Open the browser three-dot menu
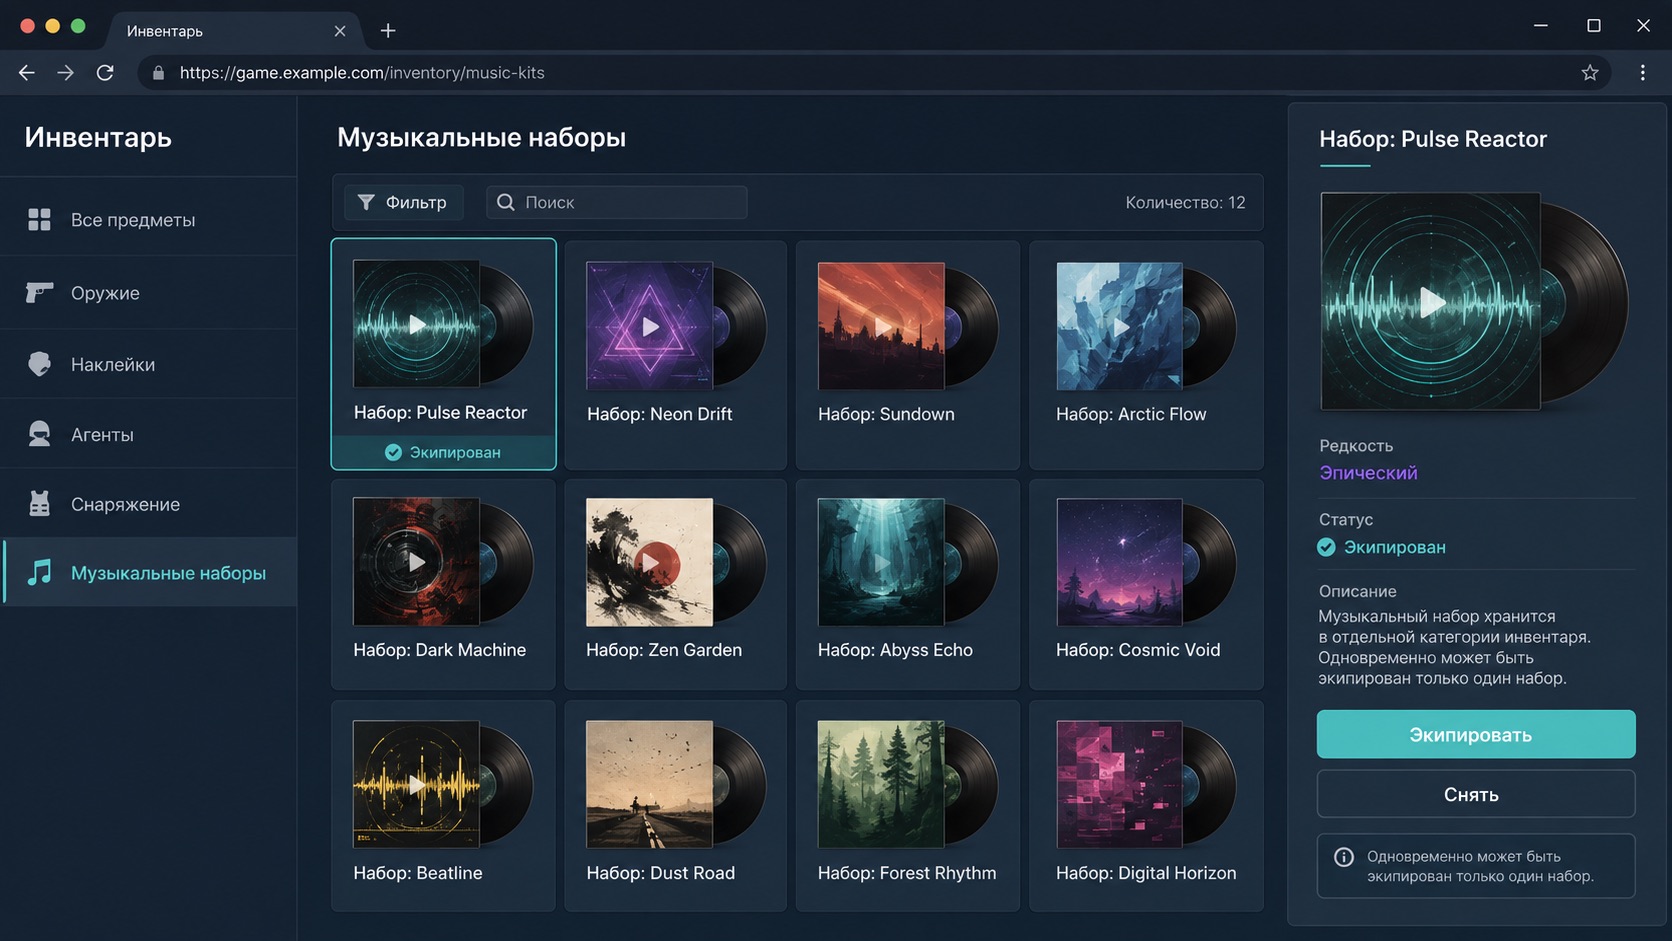Screen dimensions: 1672x941 [1642, 72]
